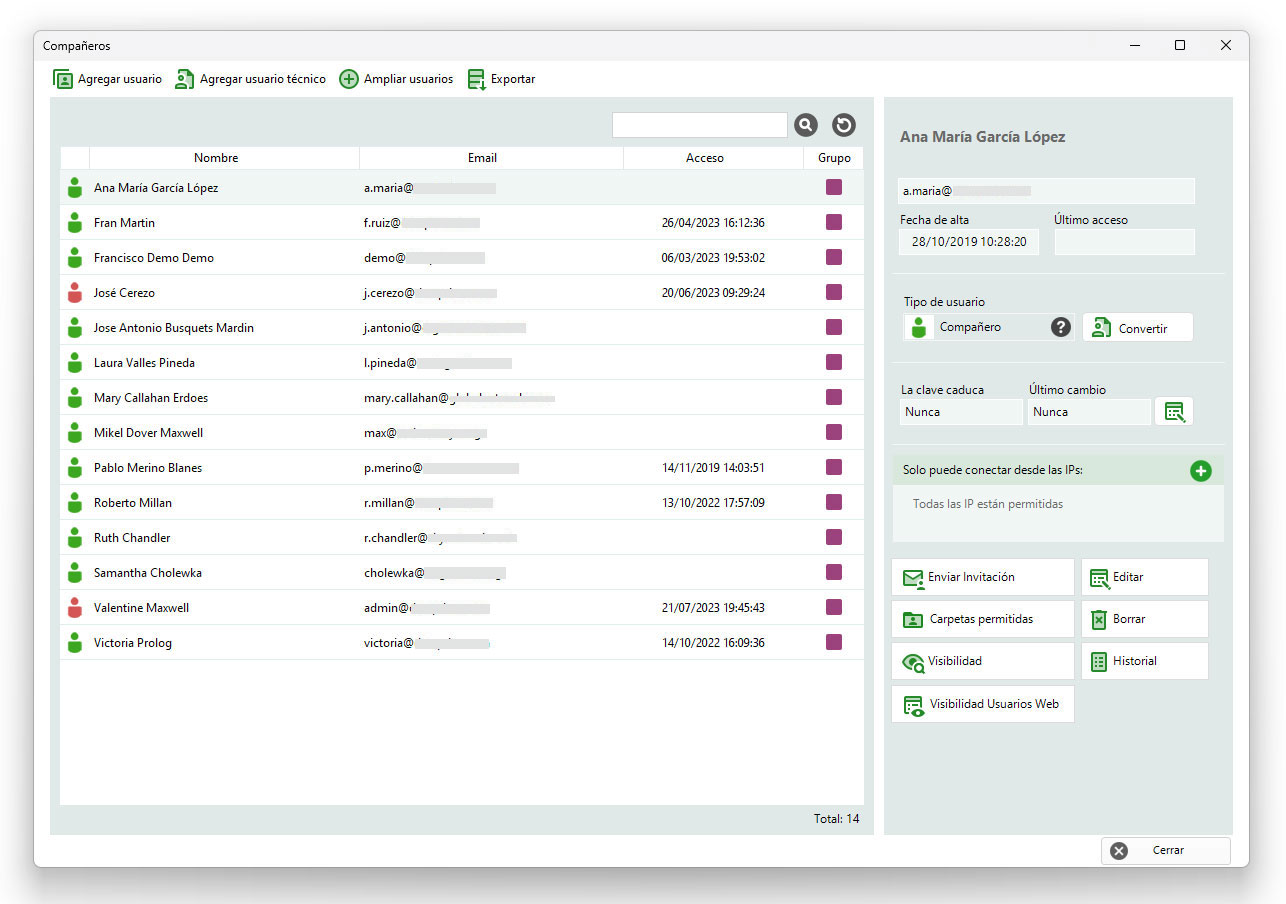The height and width of the screenshot is (904, 1286).
Task: Click the user icon for Samantha Cholewka
Action: (74, 573)
